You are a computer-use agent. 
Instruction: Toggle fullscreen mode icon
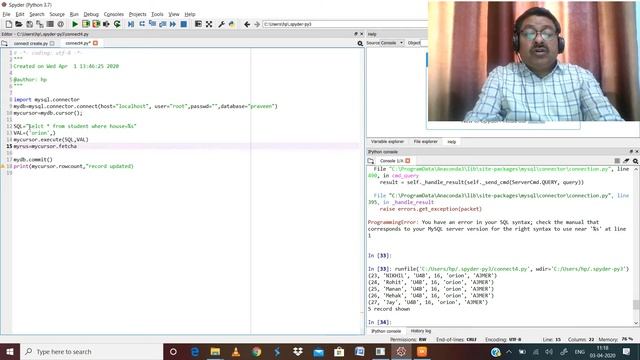coord(209,24)
